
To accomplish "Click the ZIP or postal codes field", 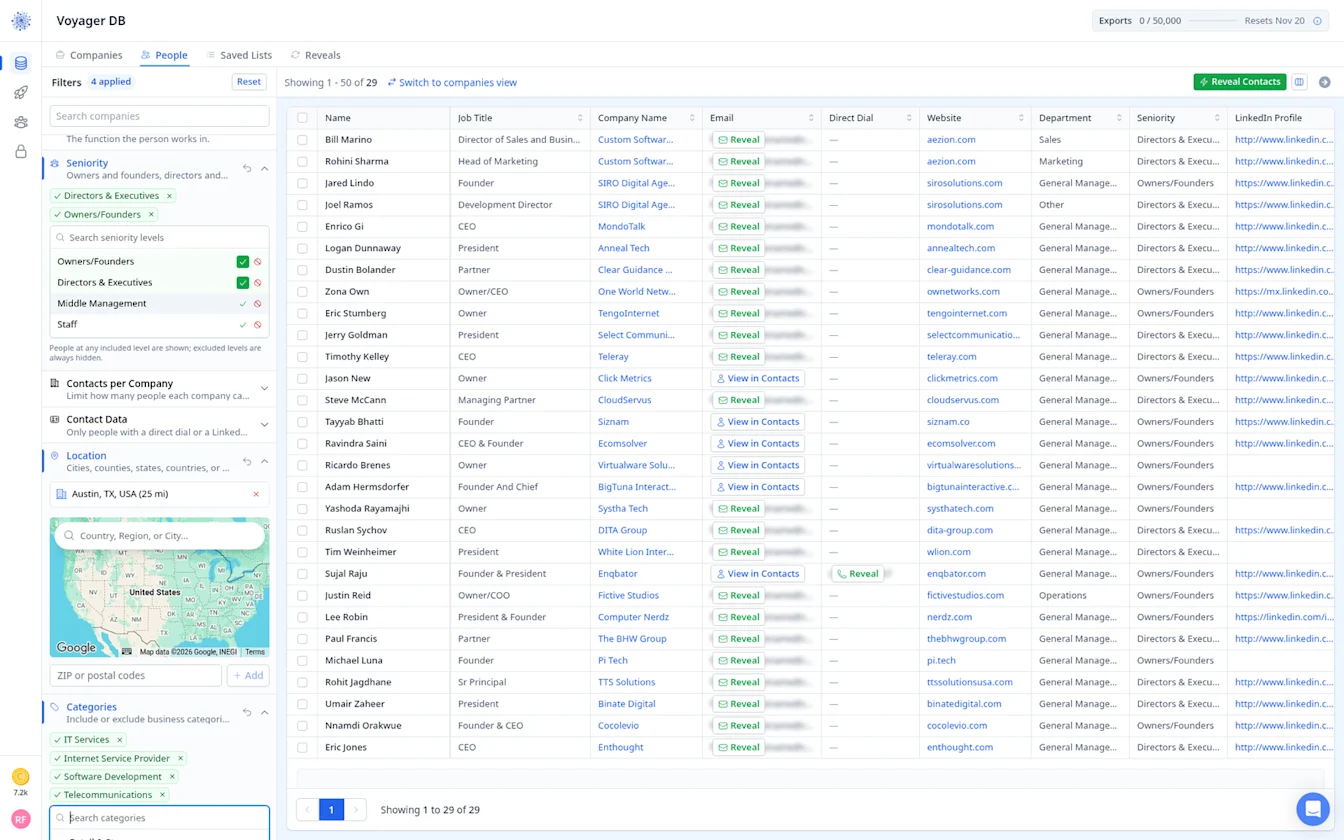I will coord(136,676).
